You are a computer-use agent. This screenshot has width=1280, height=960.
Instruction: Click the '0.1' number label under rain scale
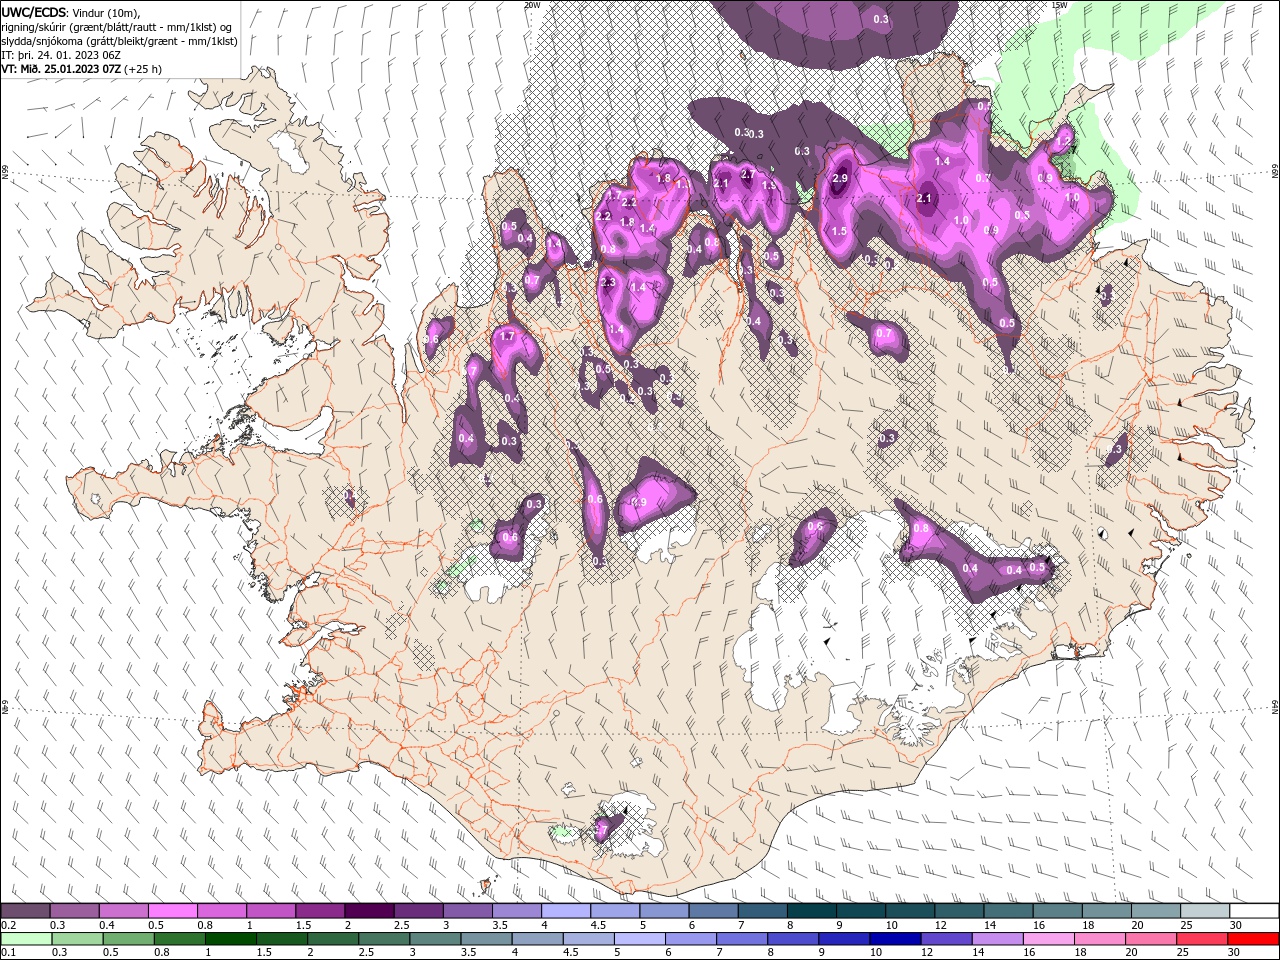[x=9, y=952]
